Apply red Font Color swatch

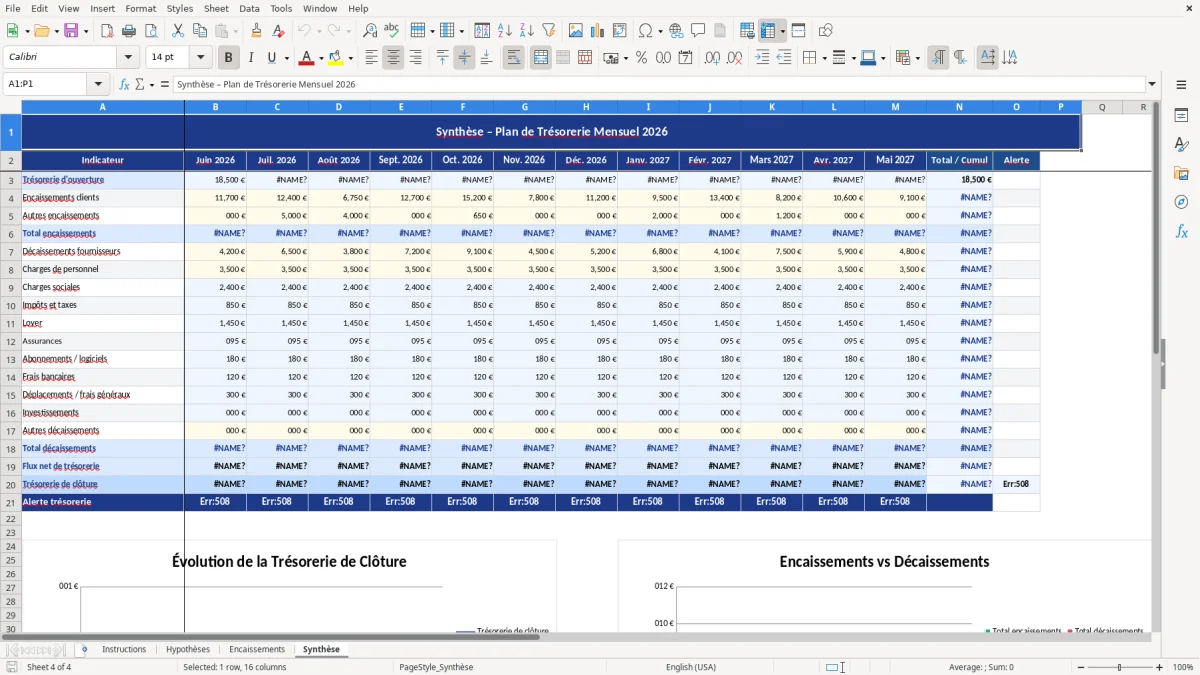306,58
